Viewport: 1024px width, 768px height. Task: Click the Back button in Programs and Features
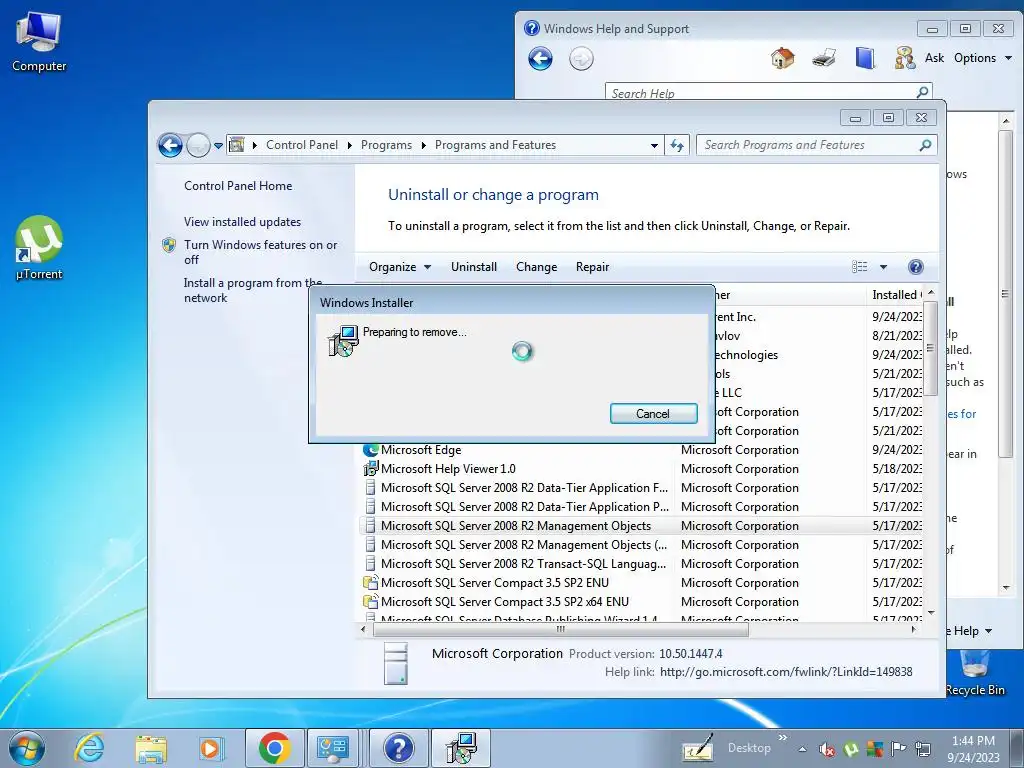click(170, 145)
